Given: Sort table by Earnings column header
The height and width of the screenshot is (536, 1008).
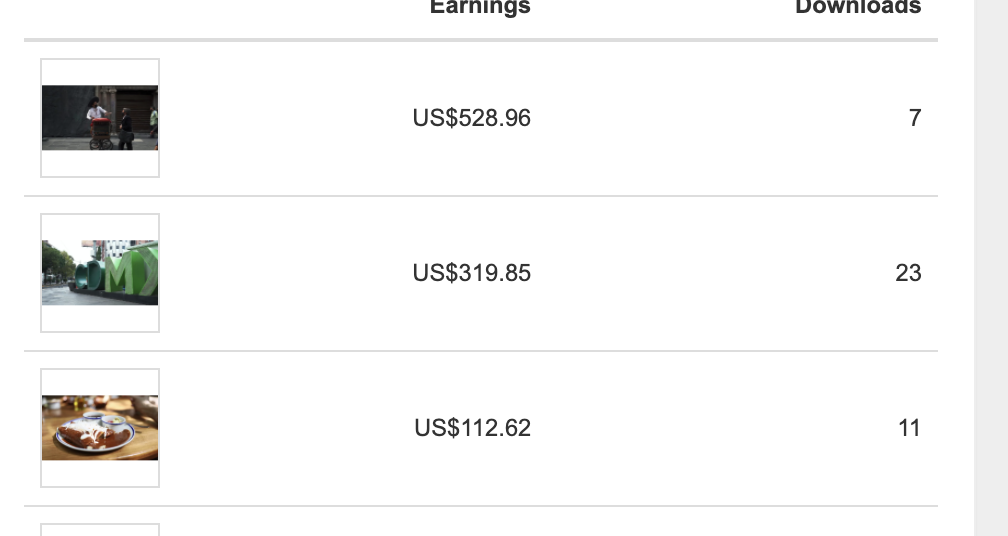Looking at the screenshot, I should click(480, 6).
